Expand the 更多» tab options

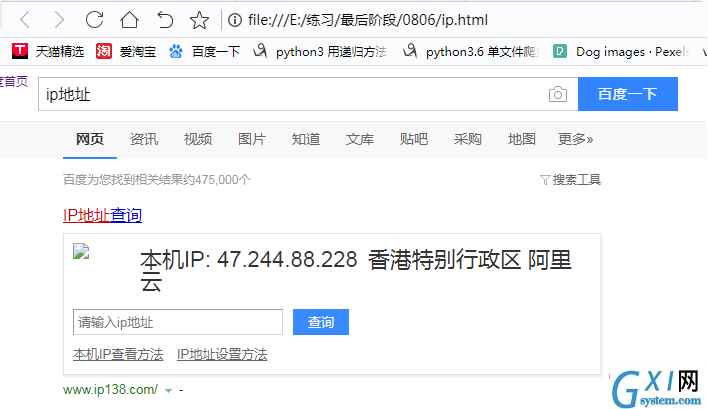[x=575, y=139]
